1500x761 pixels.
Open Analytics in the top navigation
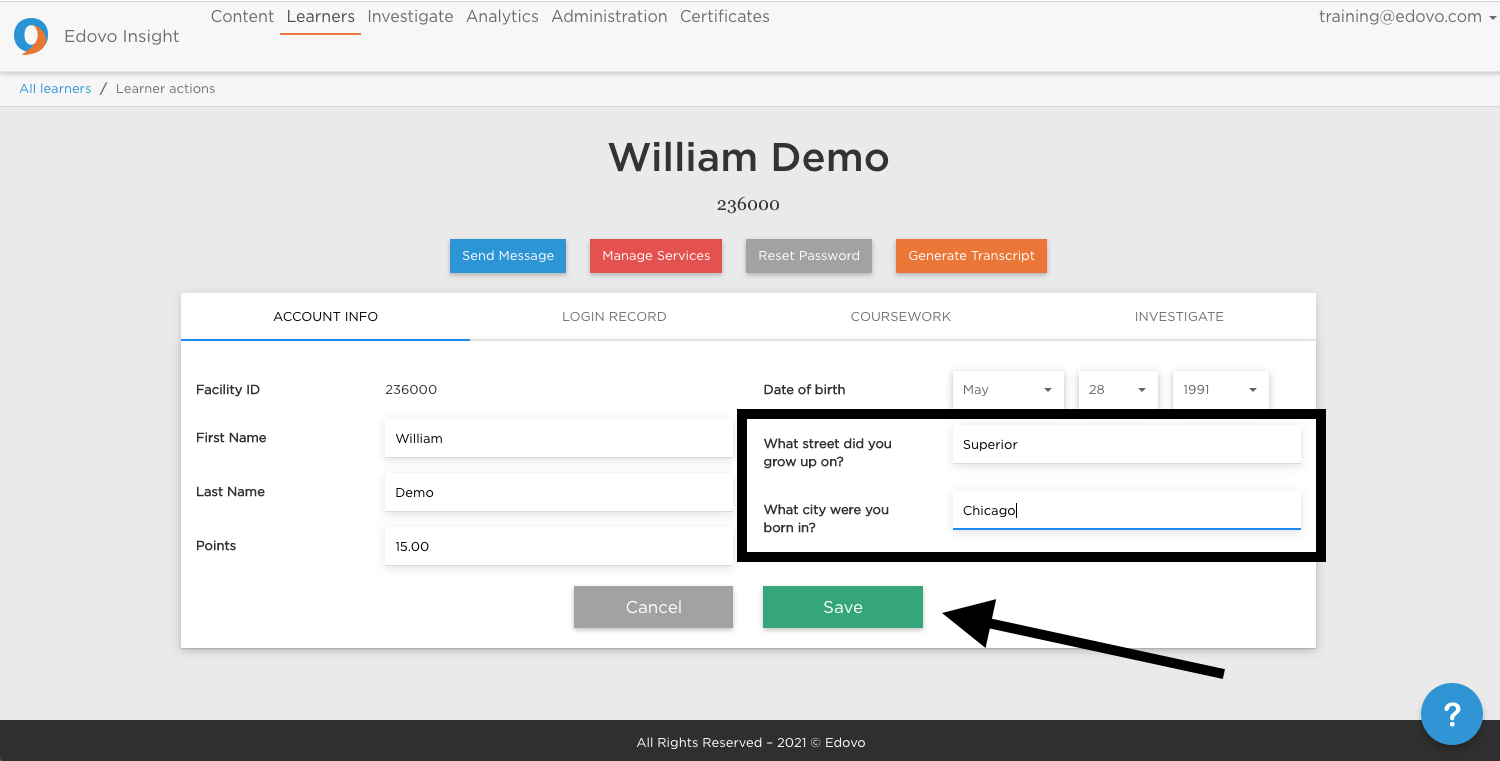point(502,17)
